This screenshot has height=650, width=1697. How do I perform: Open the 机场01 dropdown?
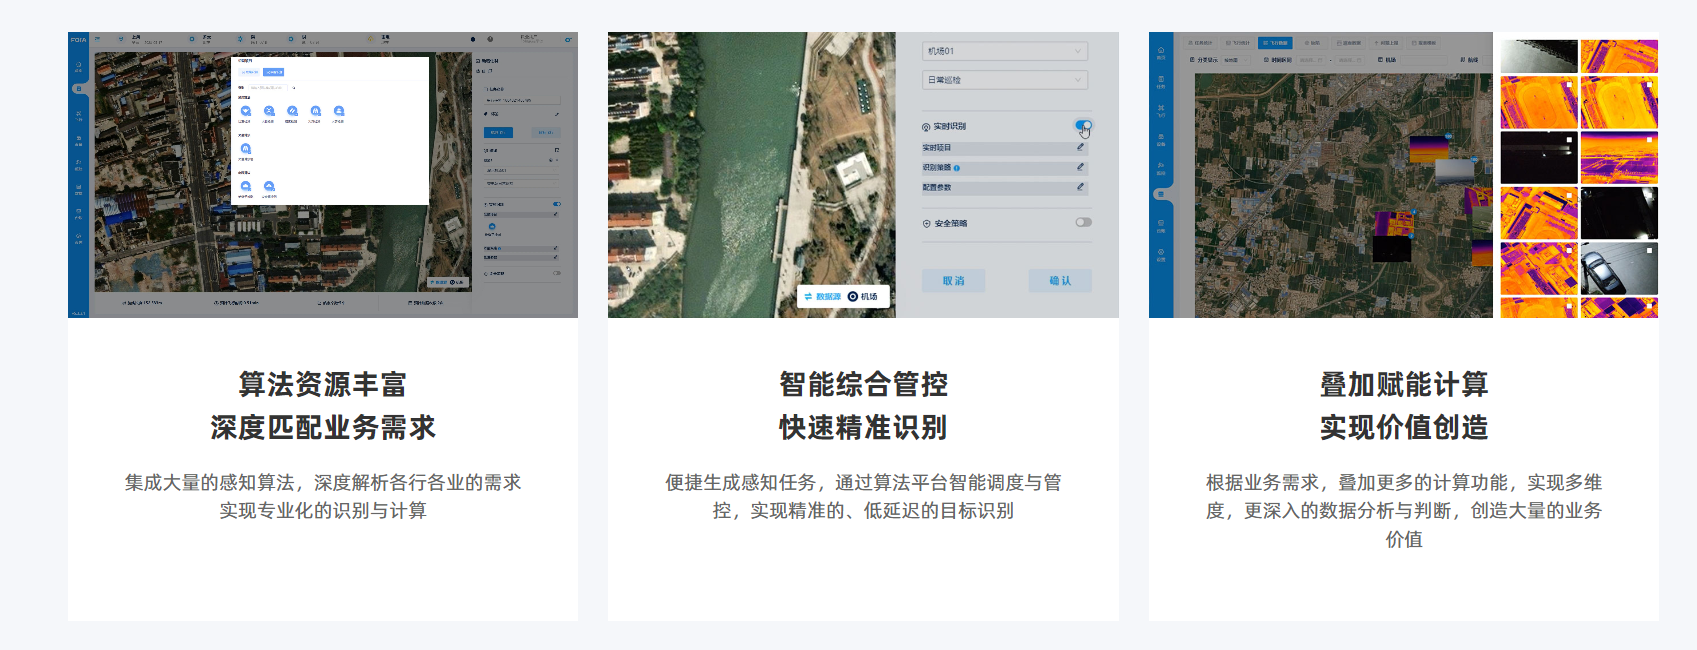(x=1004, y=51)
